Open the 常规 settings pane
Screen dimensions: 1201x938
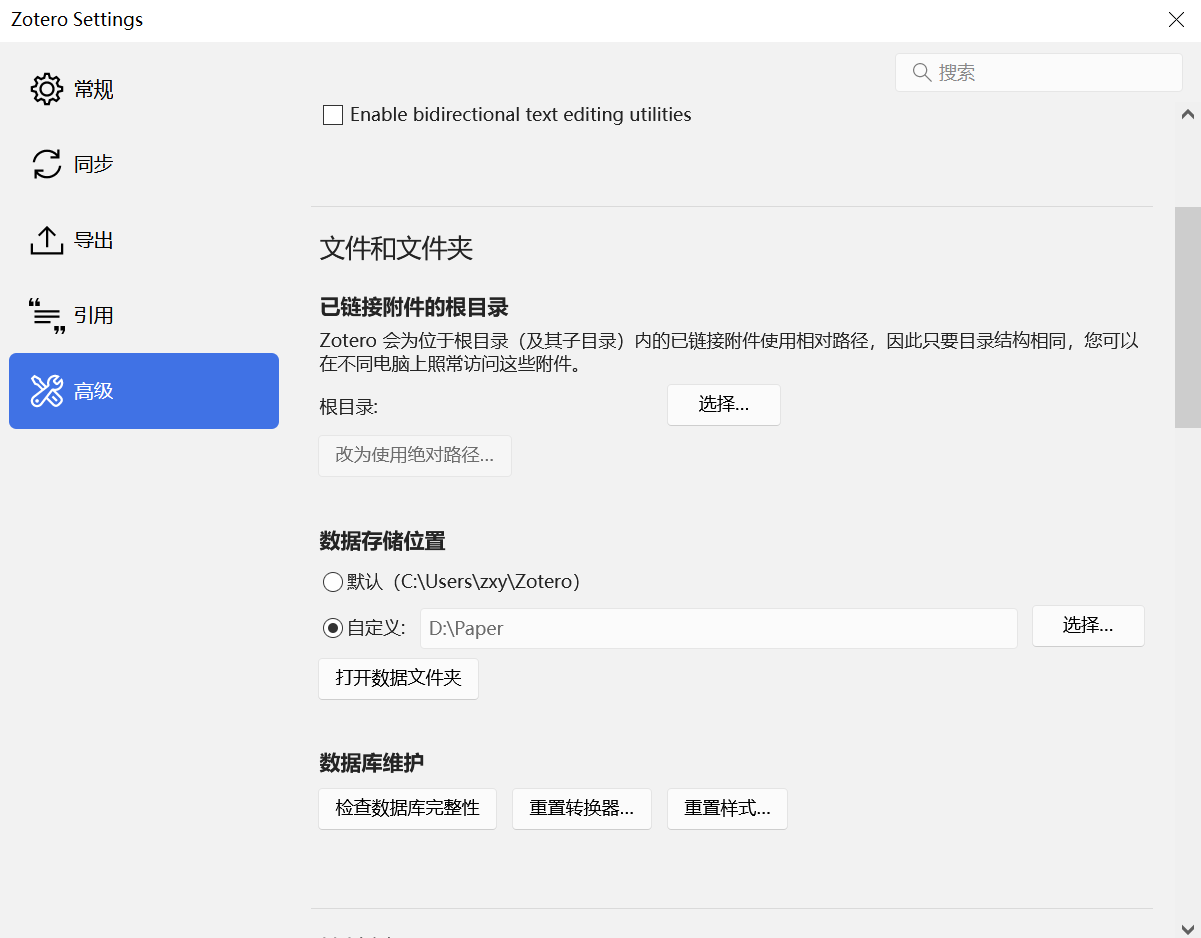click(144, 89)
